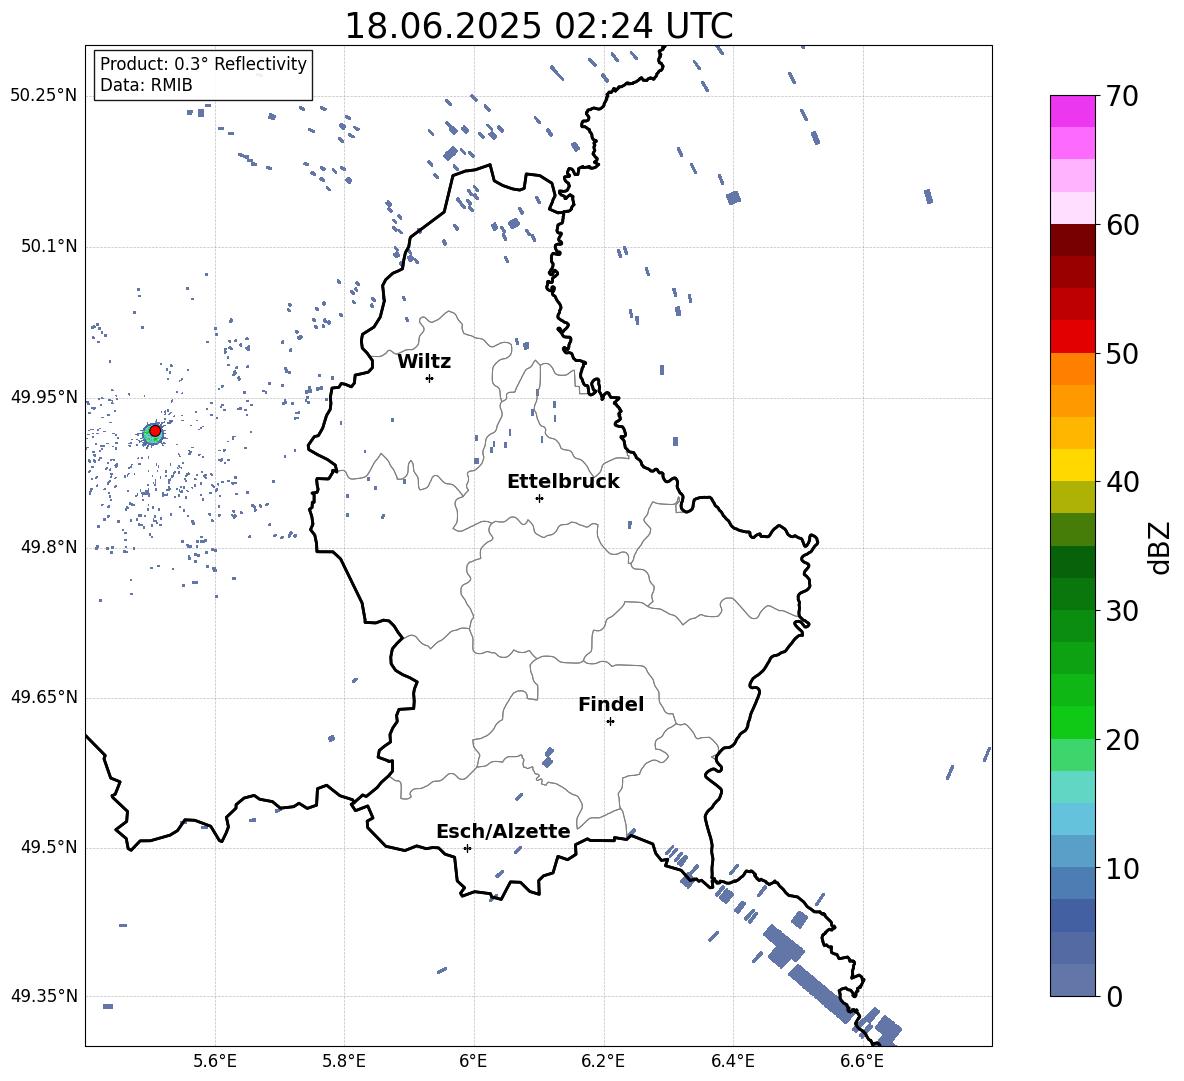Click the colorbar tick value 50
The width and height of the screenshot is (1184, 1081).
click(1122, 353)
